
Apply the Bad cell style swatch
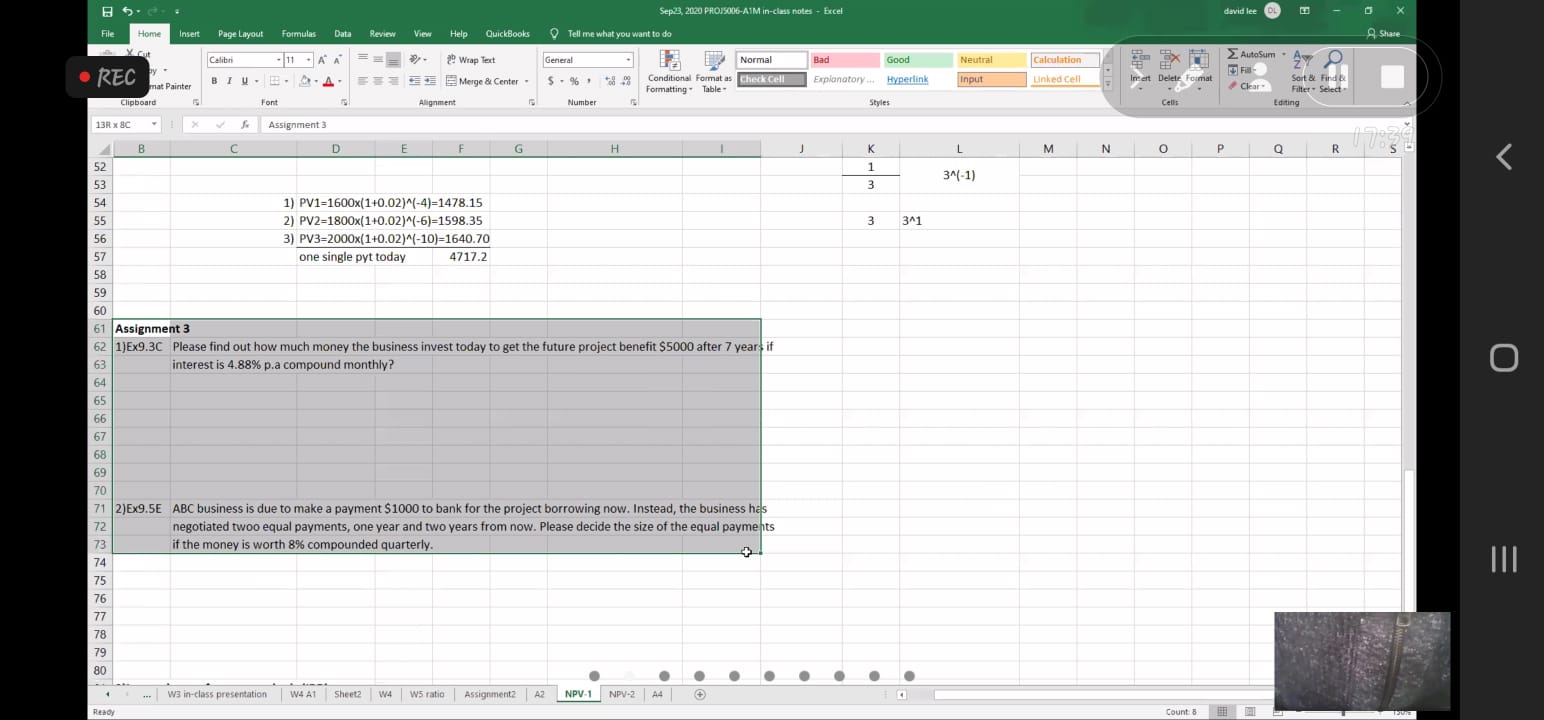coord(844,60)
